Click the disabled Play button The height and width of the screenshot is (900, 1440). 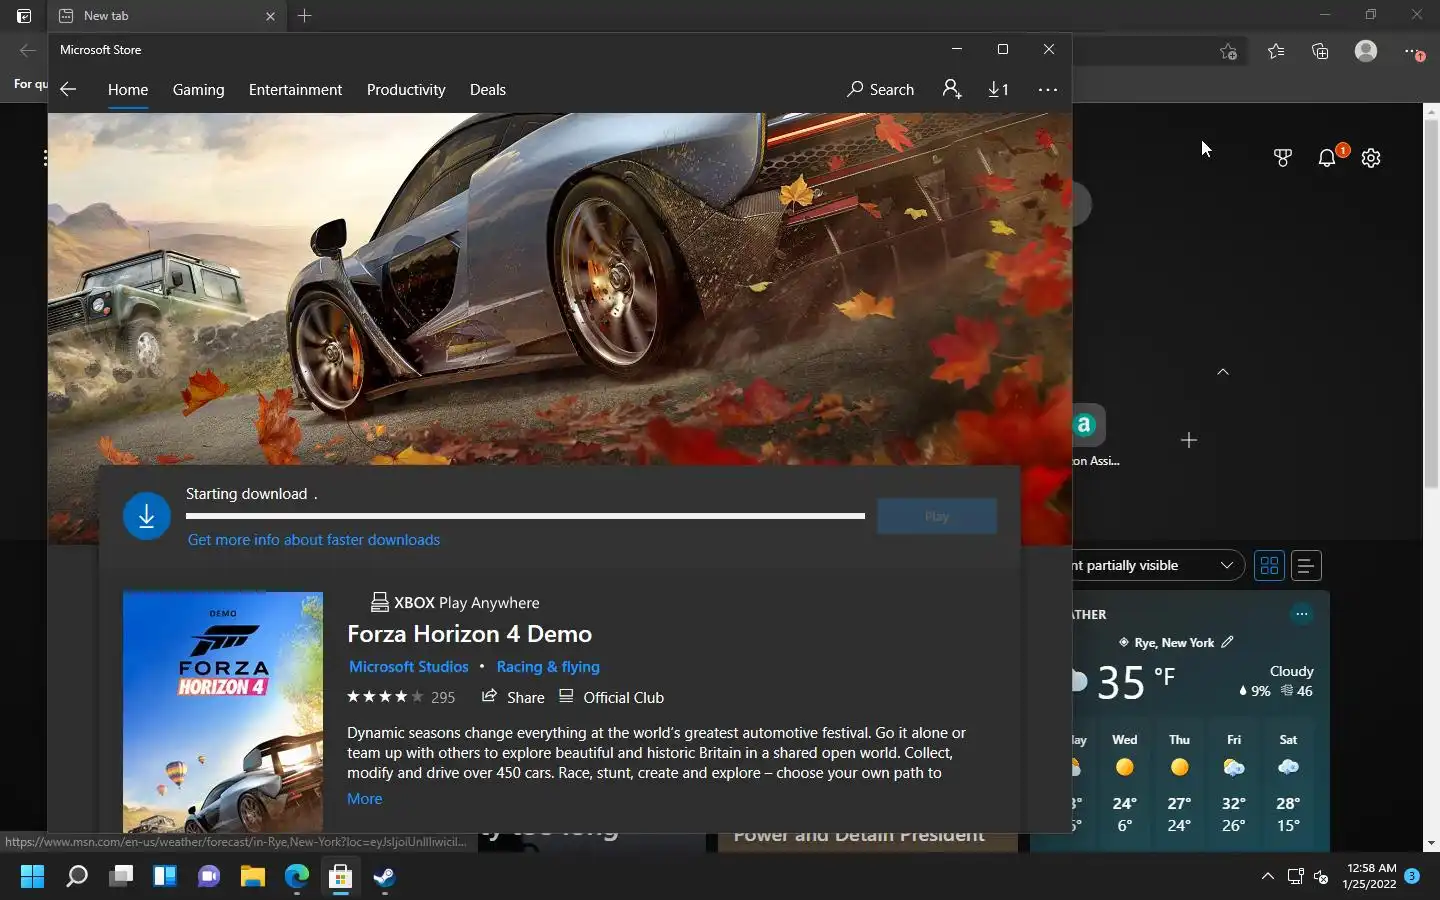pos(937,516)
